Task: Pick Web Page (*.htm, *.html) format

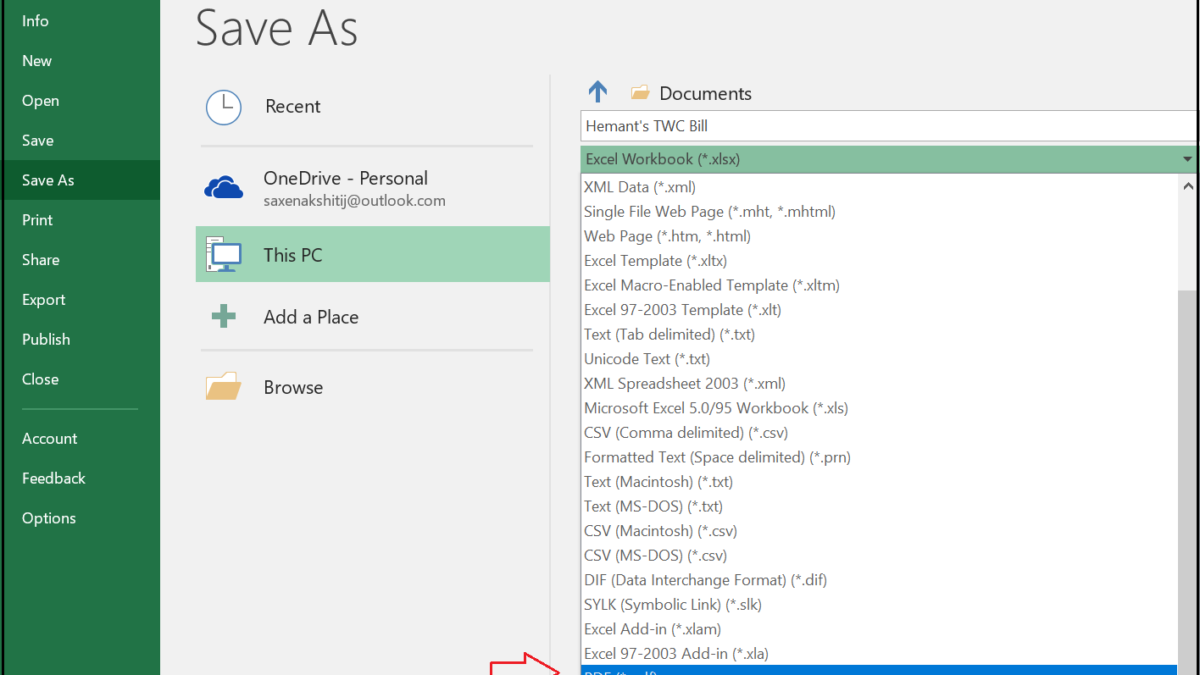Action: tap(667, 236)
